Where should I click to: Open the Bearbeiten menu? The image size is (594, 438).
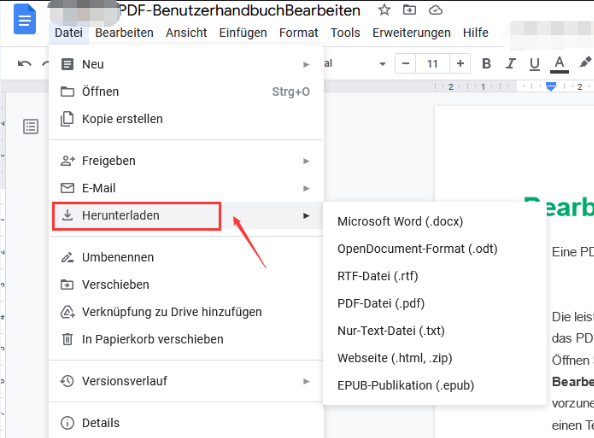coord(124,33)
